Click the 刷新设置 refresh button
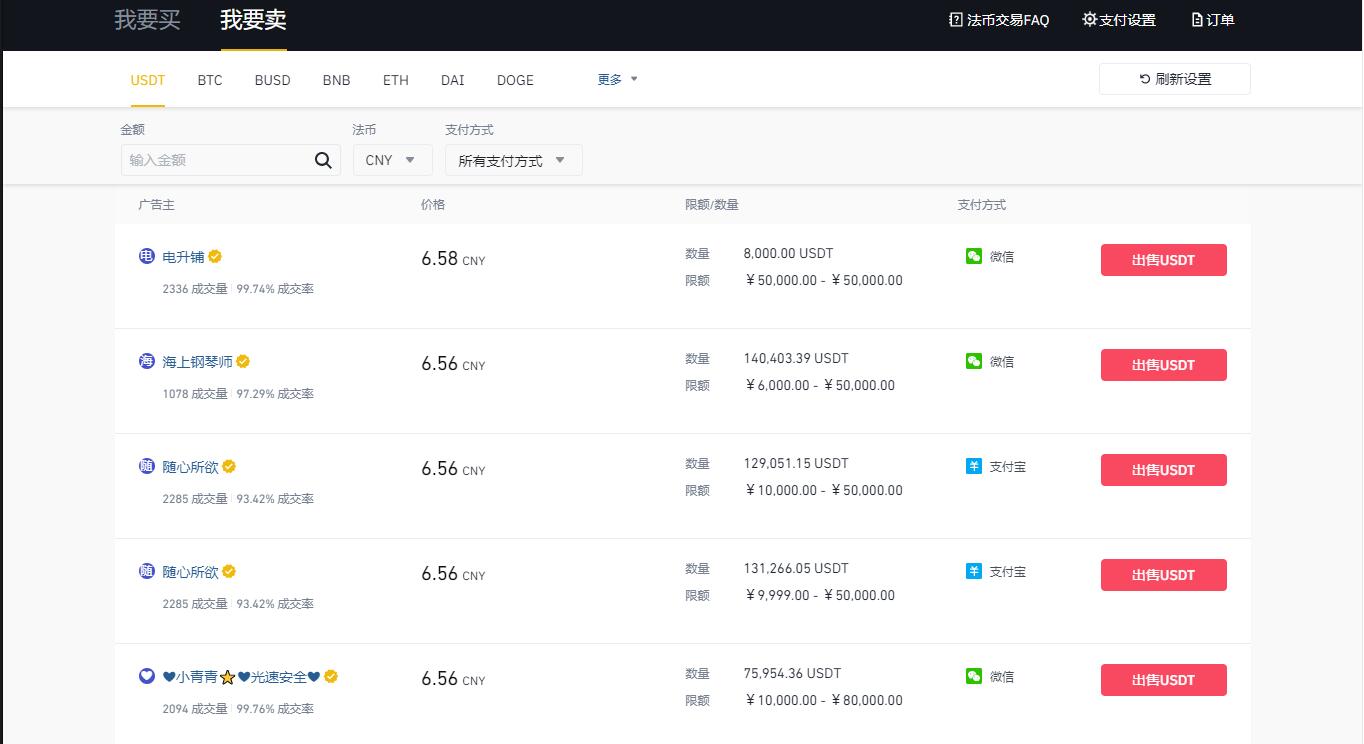This screenshot has height=744, width=1364. point(1174,79)
